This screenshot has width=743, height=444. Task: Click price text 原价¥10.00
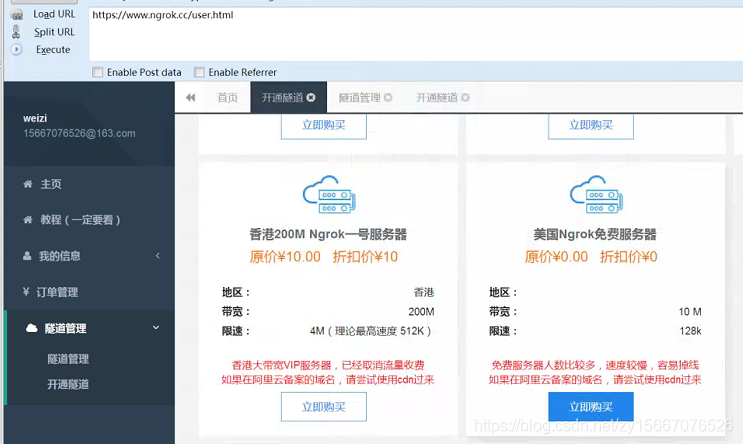click(x=285, y=257)
